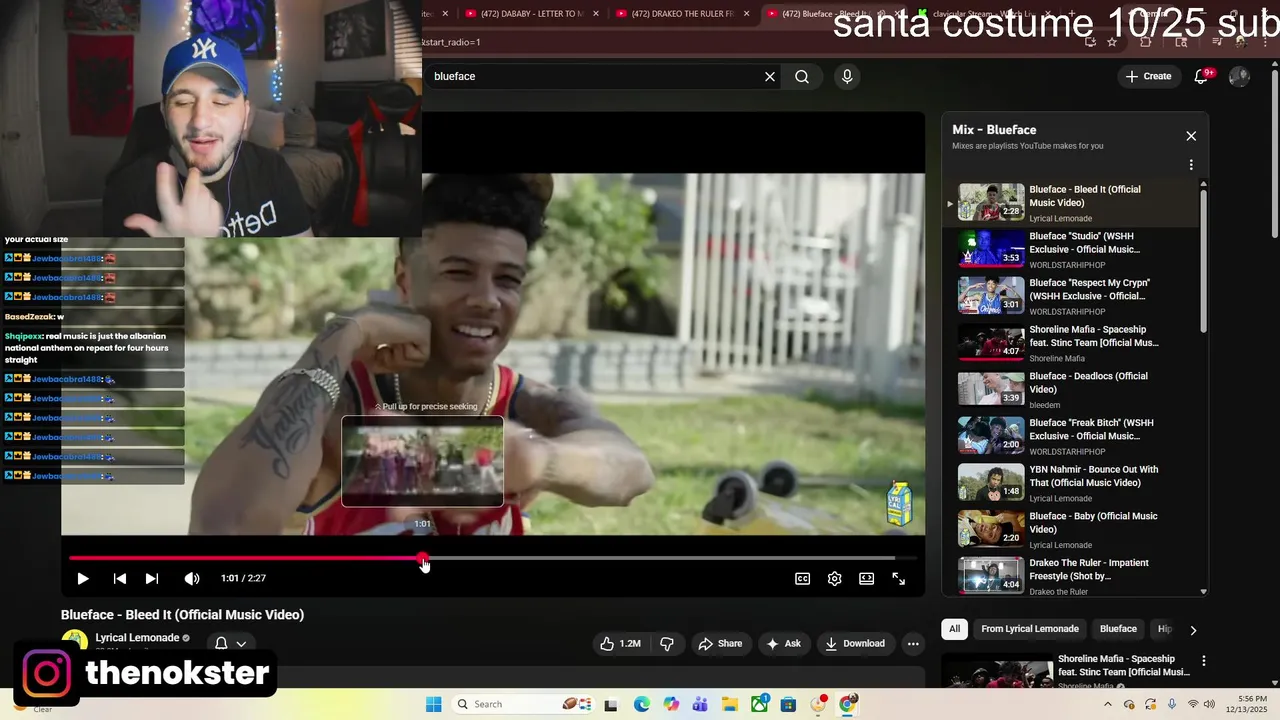This screenshot has width=1280, height=720.
Task: Show hidden system tray icons
Action: click(1107, 704)
